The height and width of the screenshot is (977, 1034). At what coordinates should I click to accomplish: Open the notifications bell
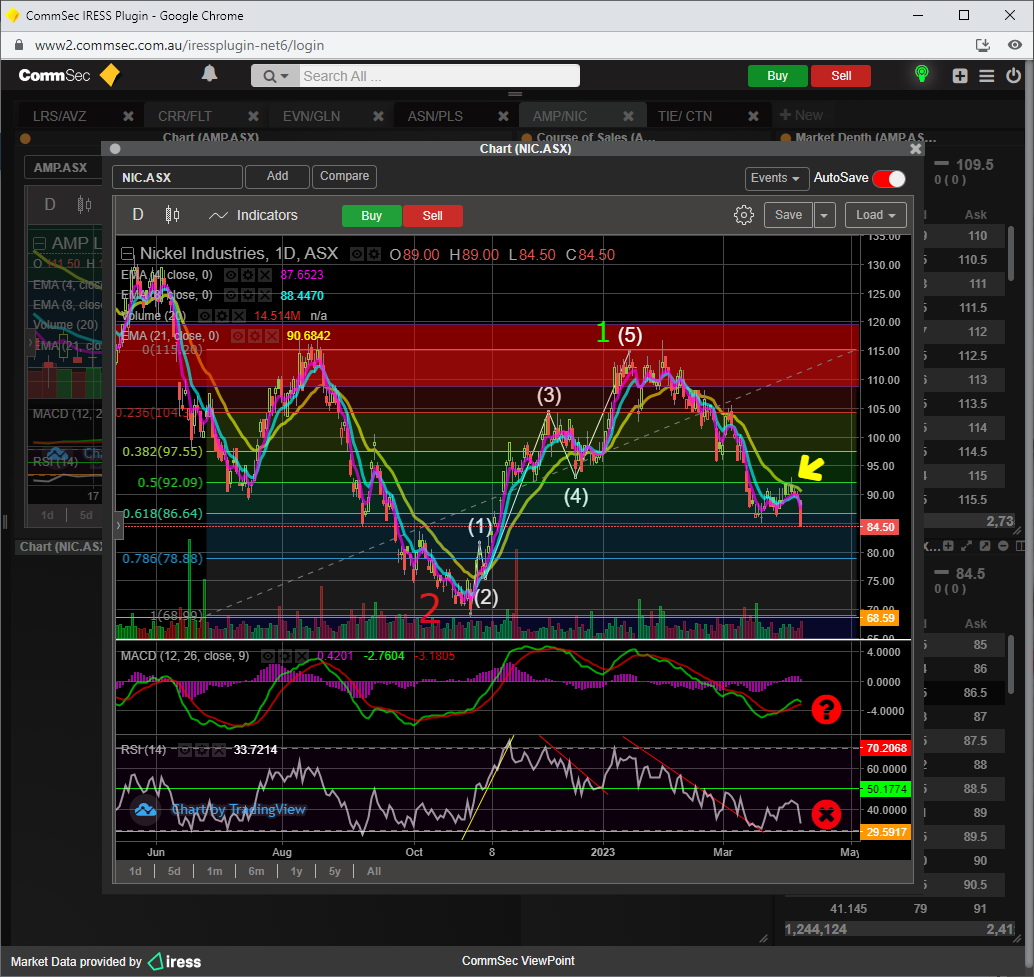(x=209, y=74)
